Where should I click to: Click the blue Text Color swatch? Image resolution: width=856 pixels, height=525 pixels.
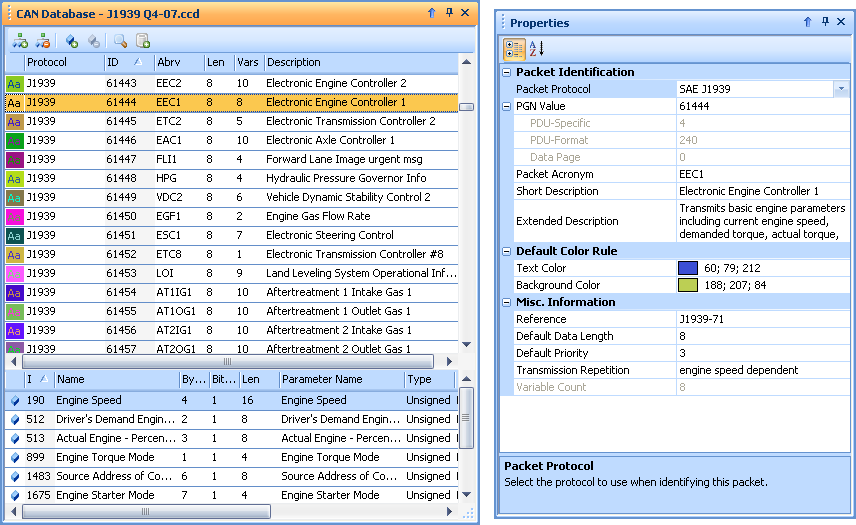point(688,268)
